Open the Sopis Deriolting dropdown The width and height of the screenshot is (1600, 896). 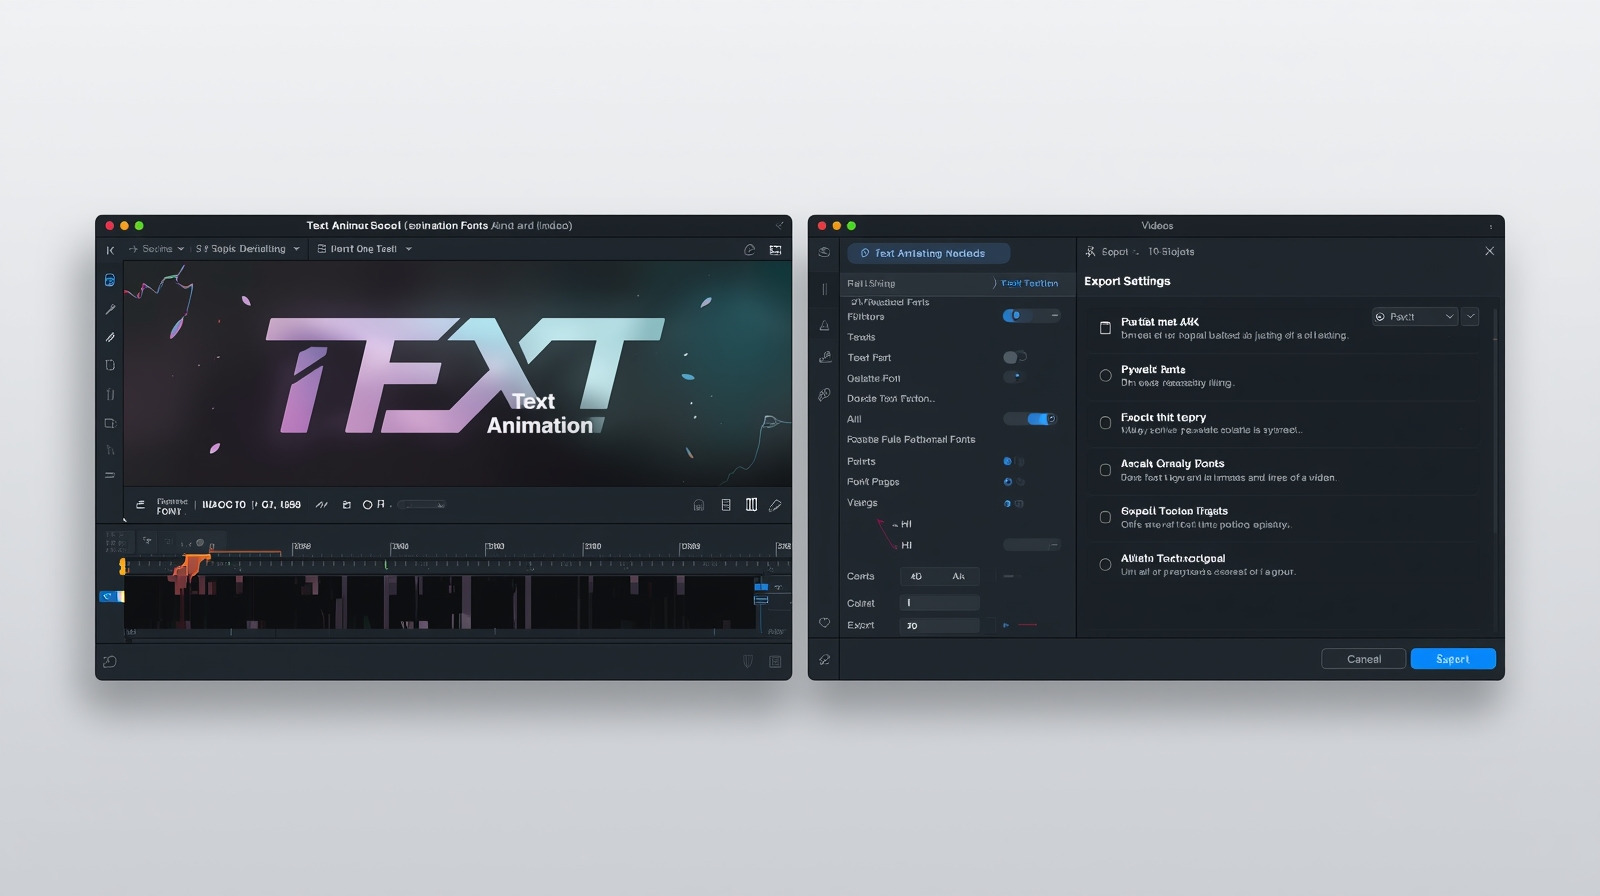(247, 249)
